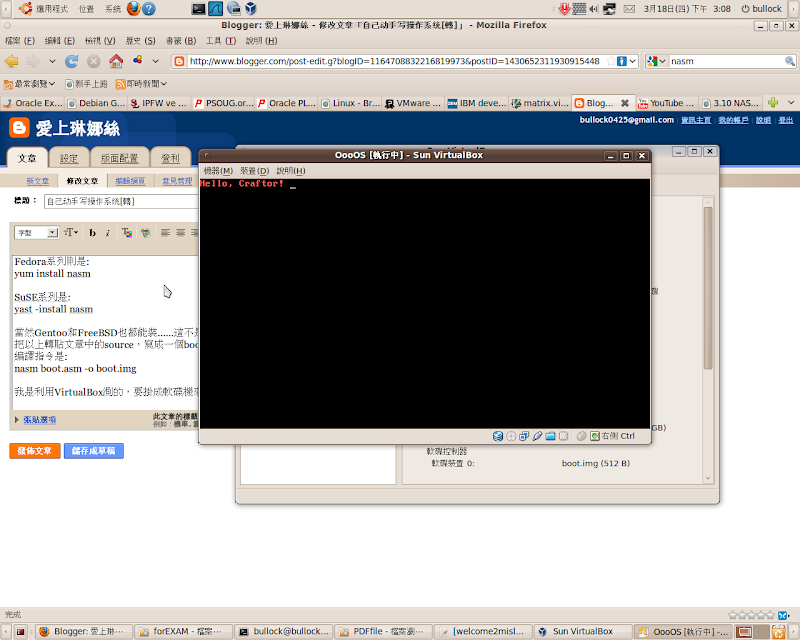Open font size dropdown in editor
The image size is (800, 640).
pyautogui.click(x=71, y=233)
